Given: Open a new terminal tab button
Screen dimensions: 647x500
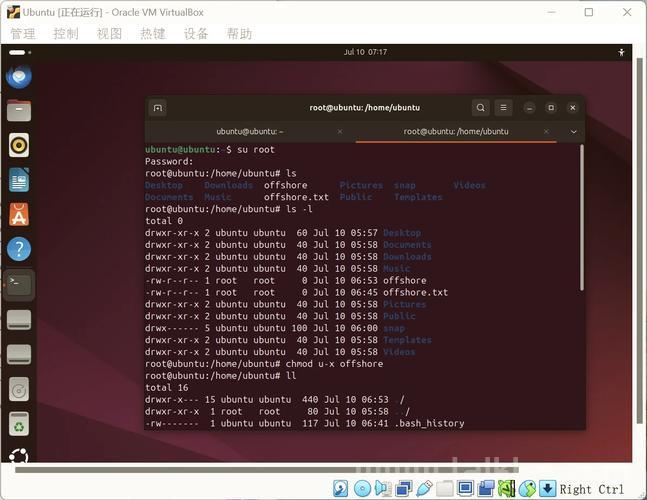Looking at the screenshot, I should [x=158, y=108].
